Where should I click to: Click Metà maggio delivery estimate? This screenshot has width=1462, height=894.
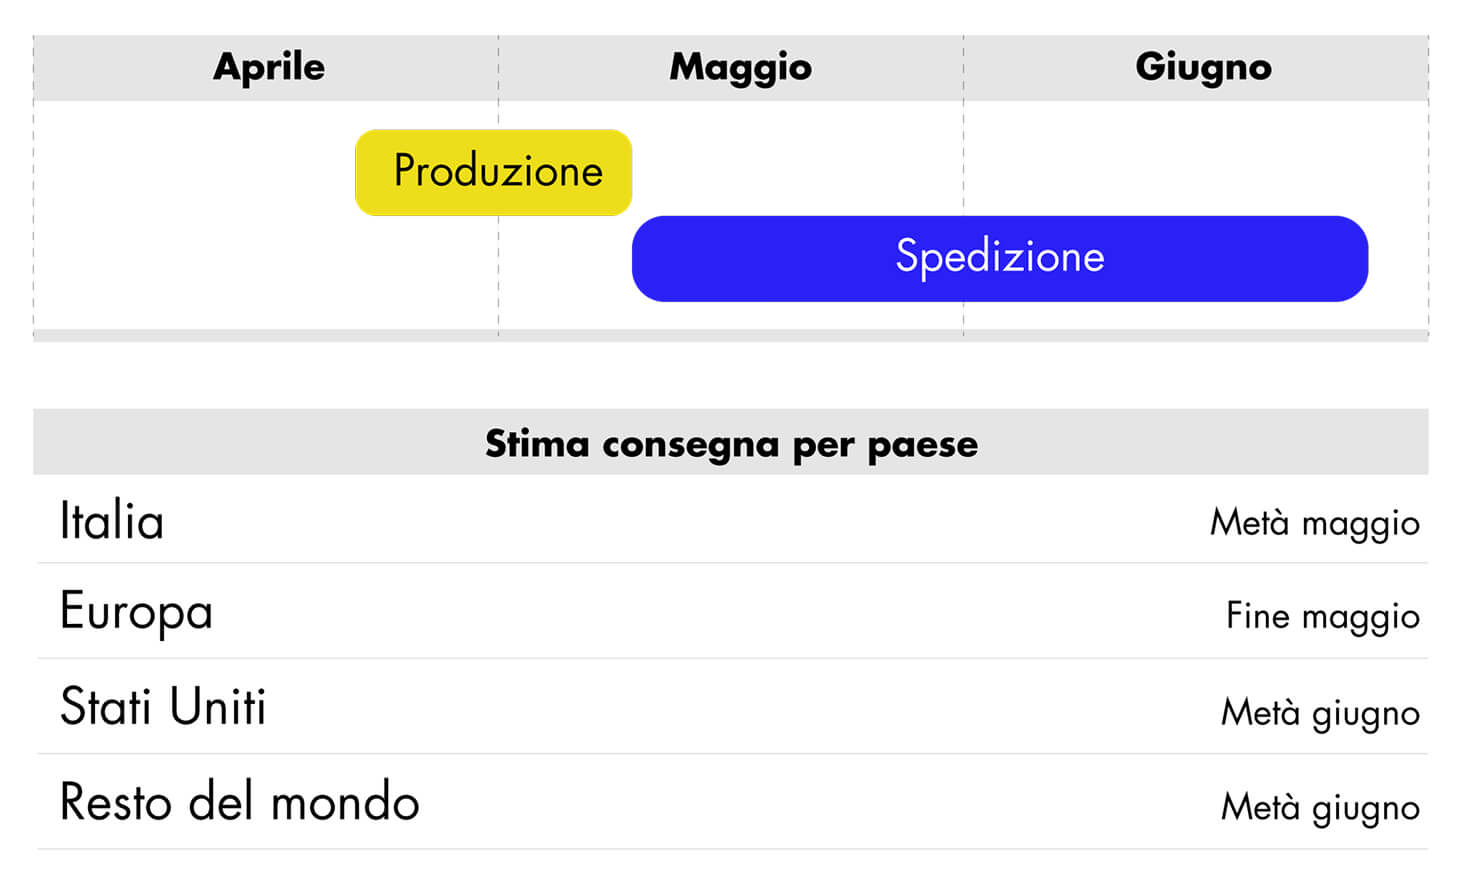(1314, 523)
